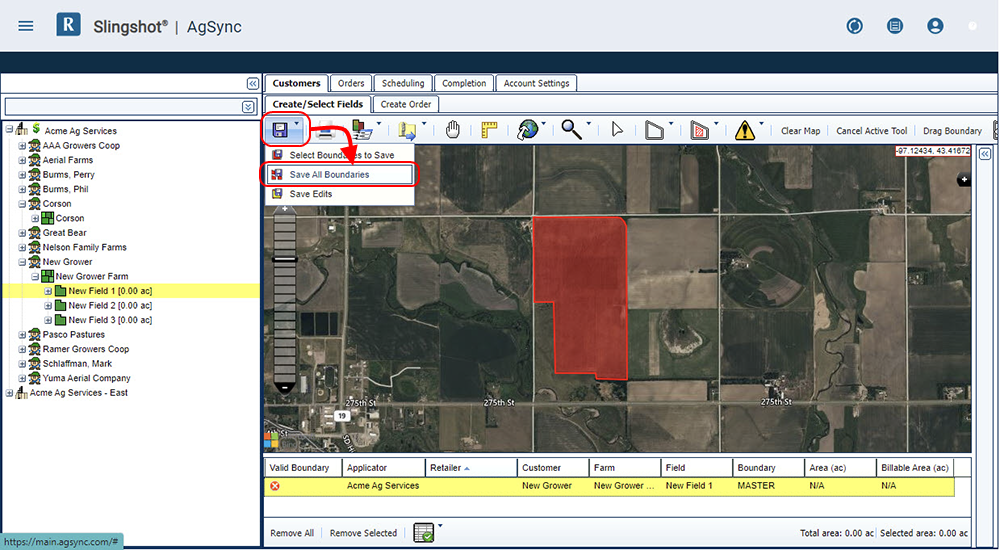Click MASTER cell in boundary row
1000x550 pixels.
[x=756, y=486]
